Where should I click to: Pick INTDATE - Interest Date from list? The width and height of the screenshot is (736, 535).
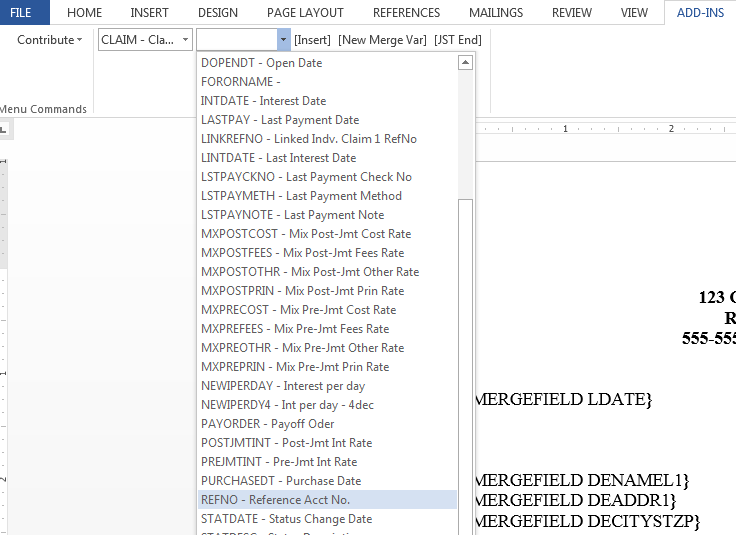(263, 101)
